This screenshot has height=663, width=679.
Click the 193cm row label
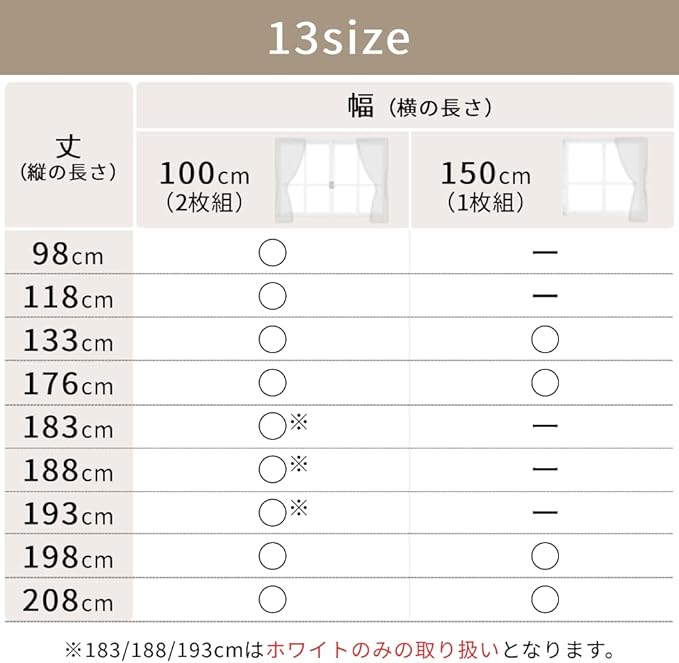(69, 513)
